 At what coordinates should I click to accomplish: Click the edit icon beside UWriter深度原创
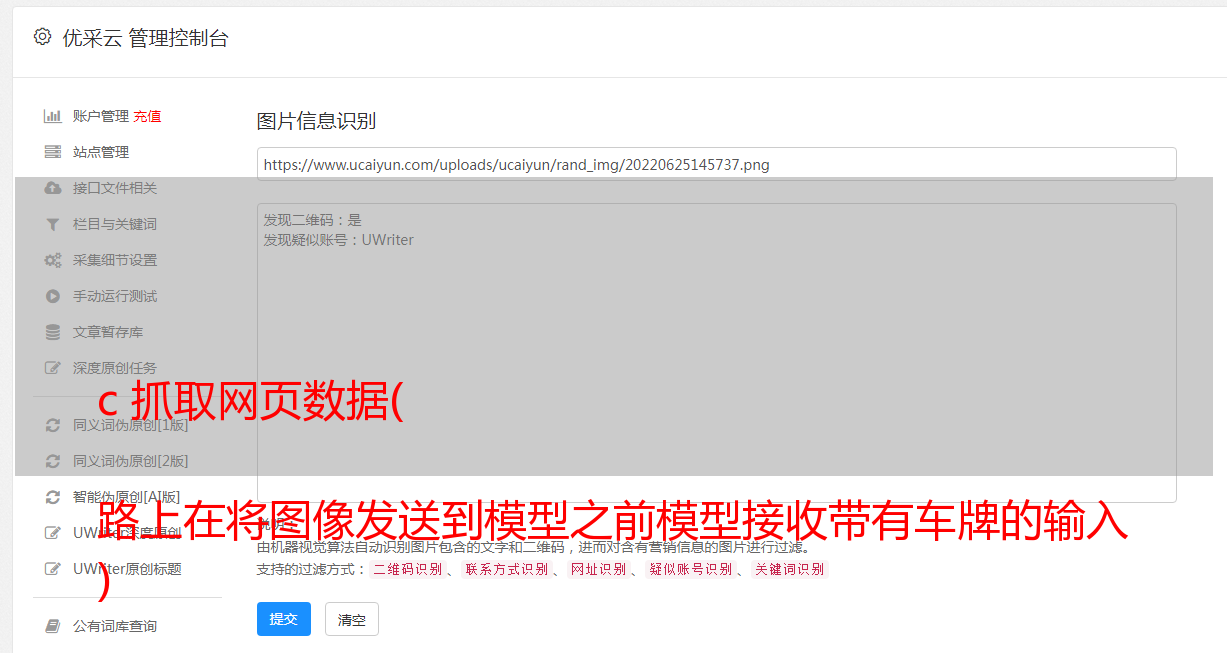click(53, 533)
